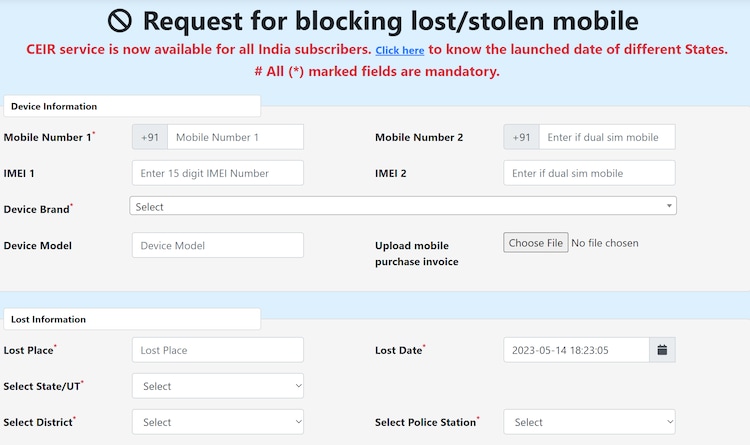Viewport: 750px width, 445px height.
Task: Select the Device Information section tab
Action: [132, 106]
